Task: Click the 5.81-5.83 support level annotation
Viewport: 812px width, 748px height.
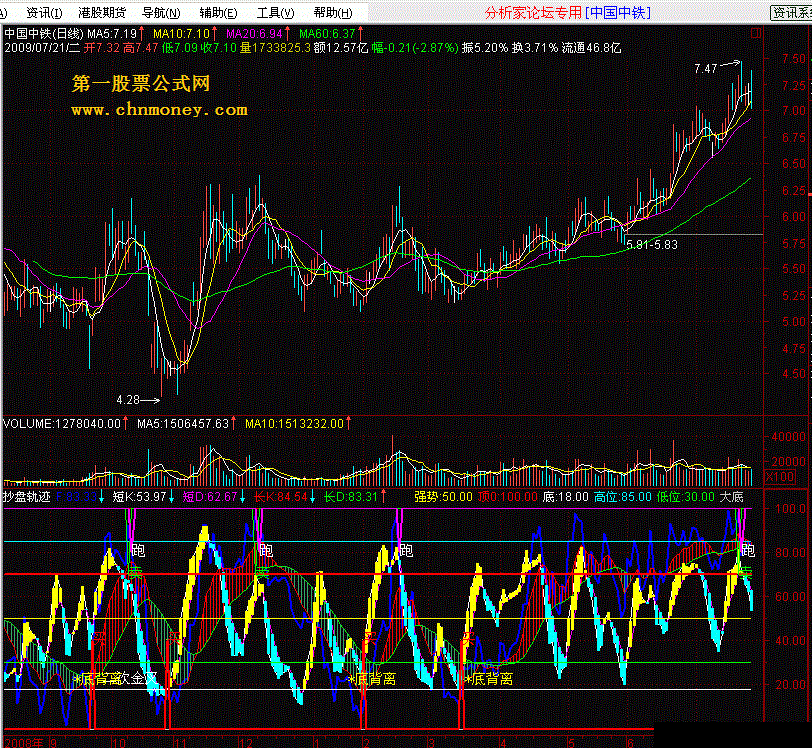Action: point(652,244)
